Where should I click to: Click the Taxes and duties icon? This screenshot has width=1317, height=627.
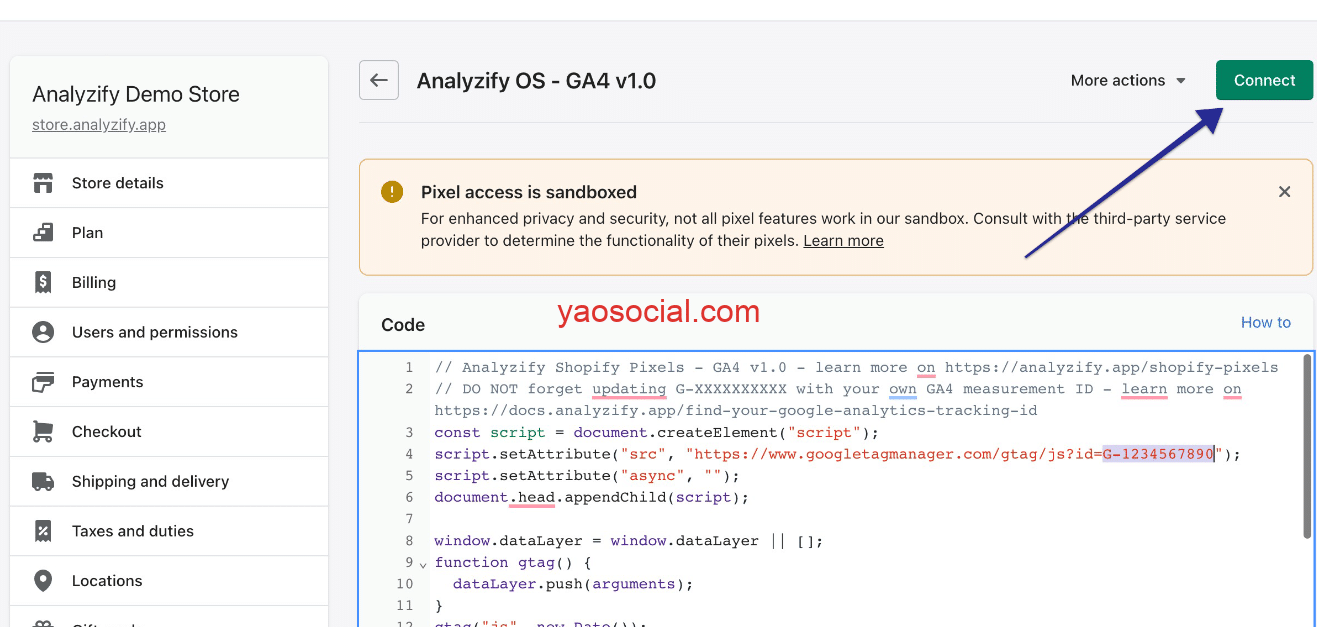pos(43,531)
